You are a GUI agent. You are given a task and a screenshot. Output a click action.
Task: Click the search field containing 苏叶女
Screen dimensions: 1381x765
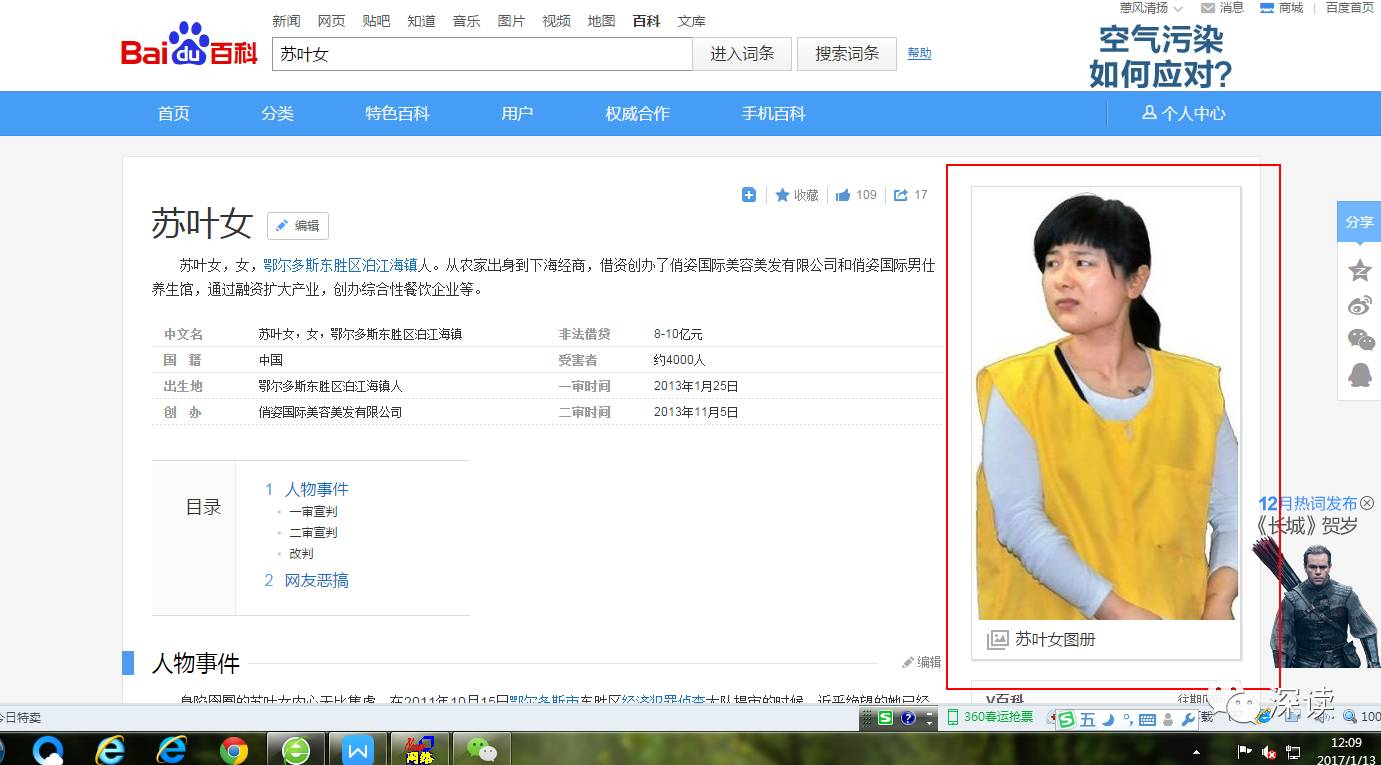[x=482, y=54]
